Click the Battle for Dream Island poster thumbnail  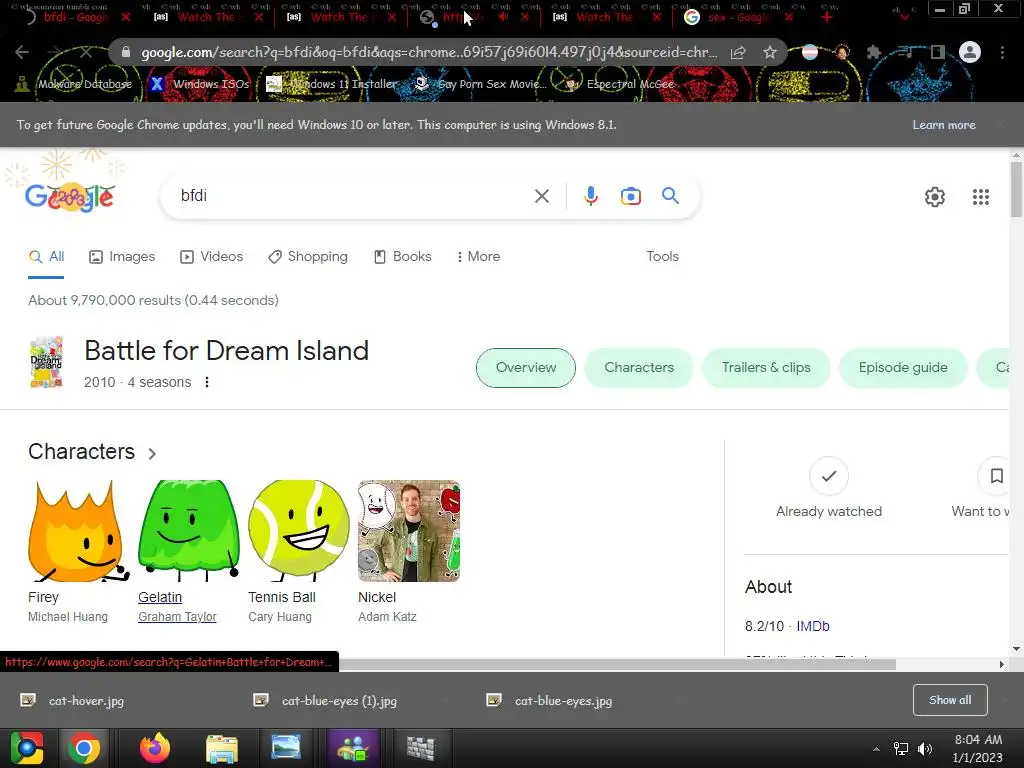46,362
